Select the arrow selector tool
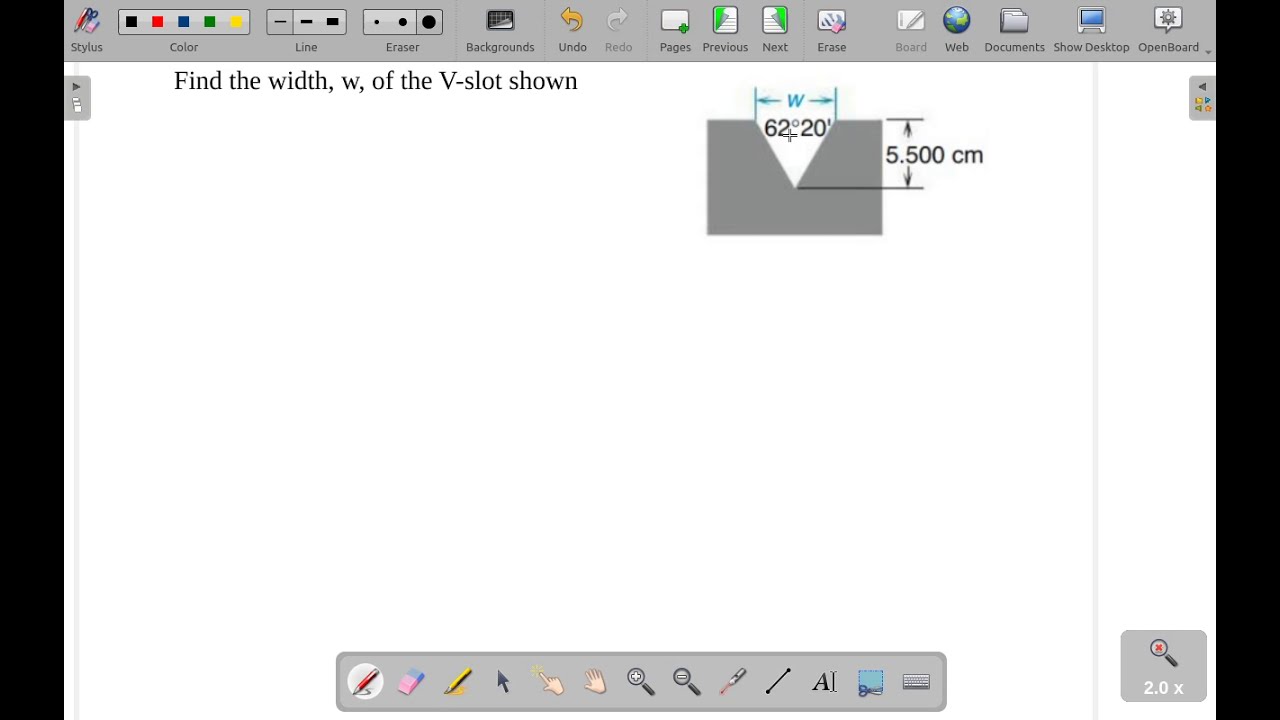This screenshot has width=1280, height=720. click(503, 682)
